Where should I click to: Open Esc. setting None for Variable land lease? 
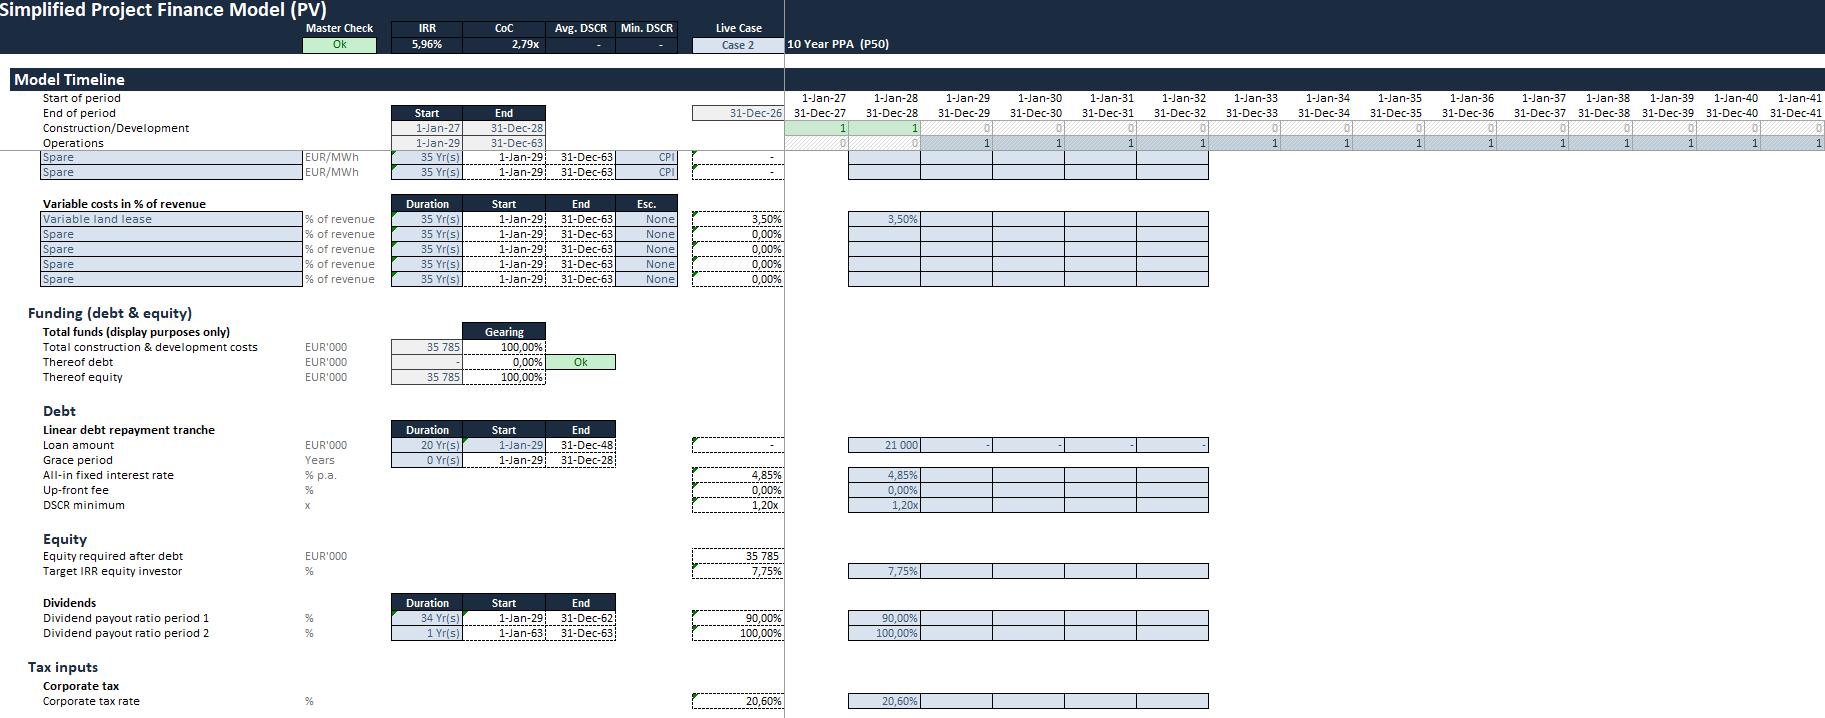click(647, 219)
